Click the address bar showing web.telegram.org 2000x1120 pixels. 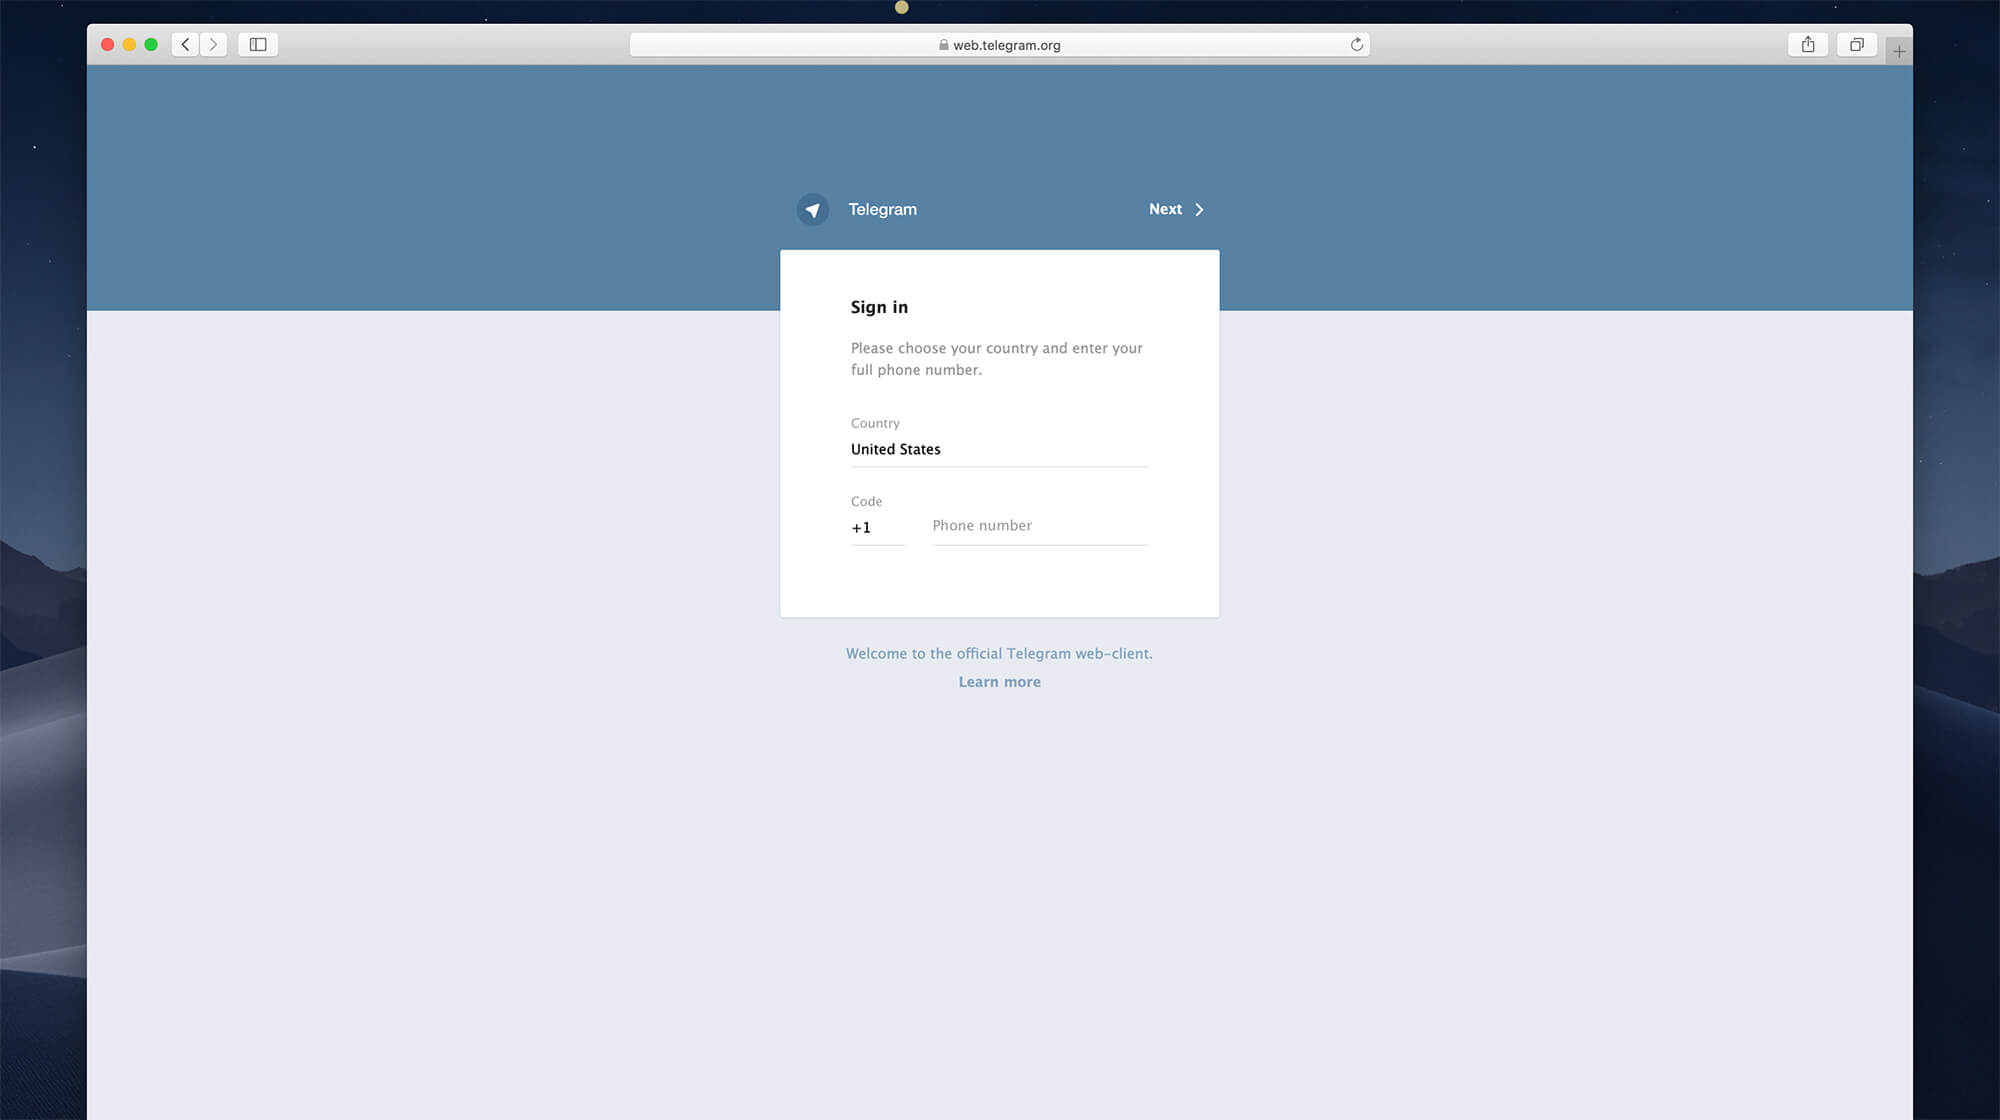pyautogui.click(x=1000, y=44)
